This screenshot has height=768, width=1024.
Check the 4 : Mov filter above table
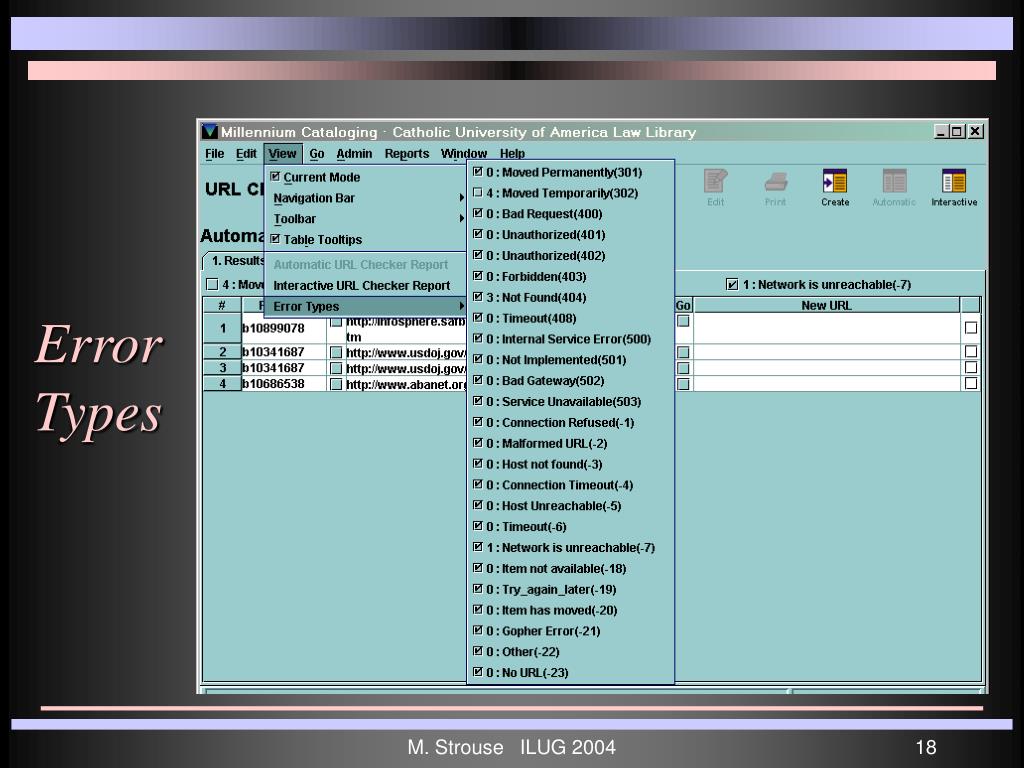[x=212, y=285]
